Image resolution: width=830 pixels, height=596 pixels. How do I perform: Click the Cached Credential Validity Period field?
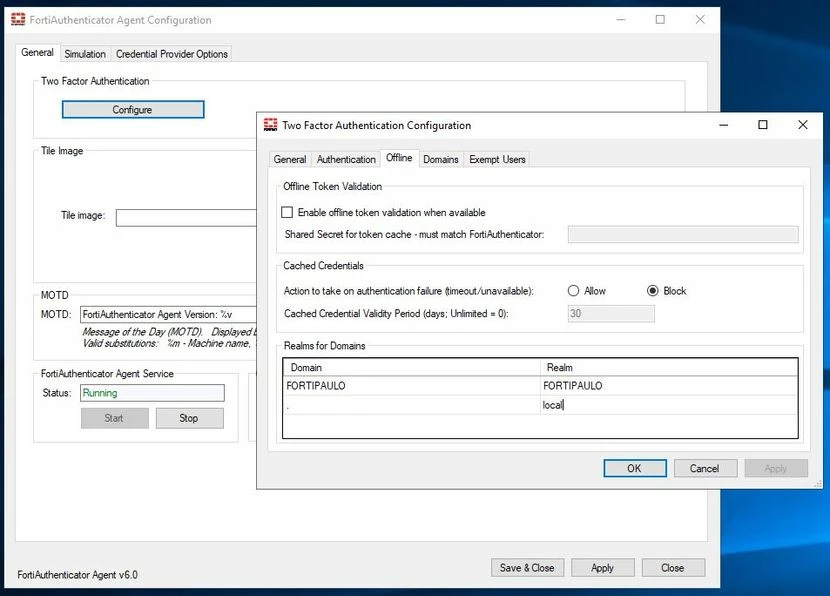pyautogui.click(x=611, y=313)
